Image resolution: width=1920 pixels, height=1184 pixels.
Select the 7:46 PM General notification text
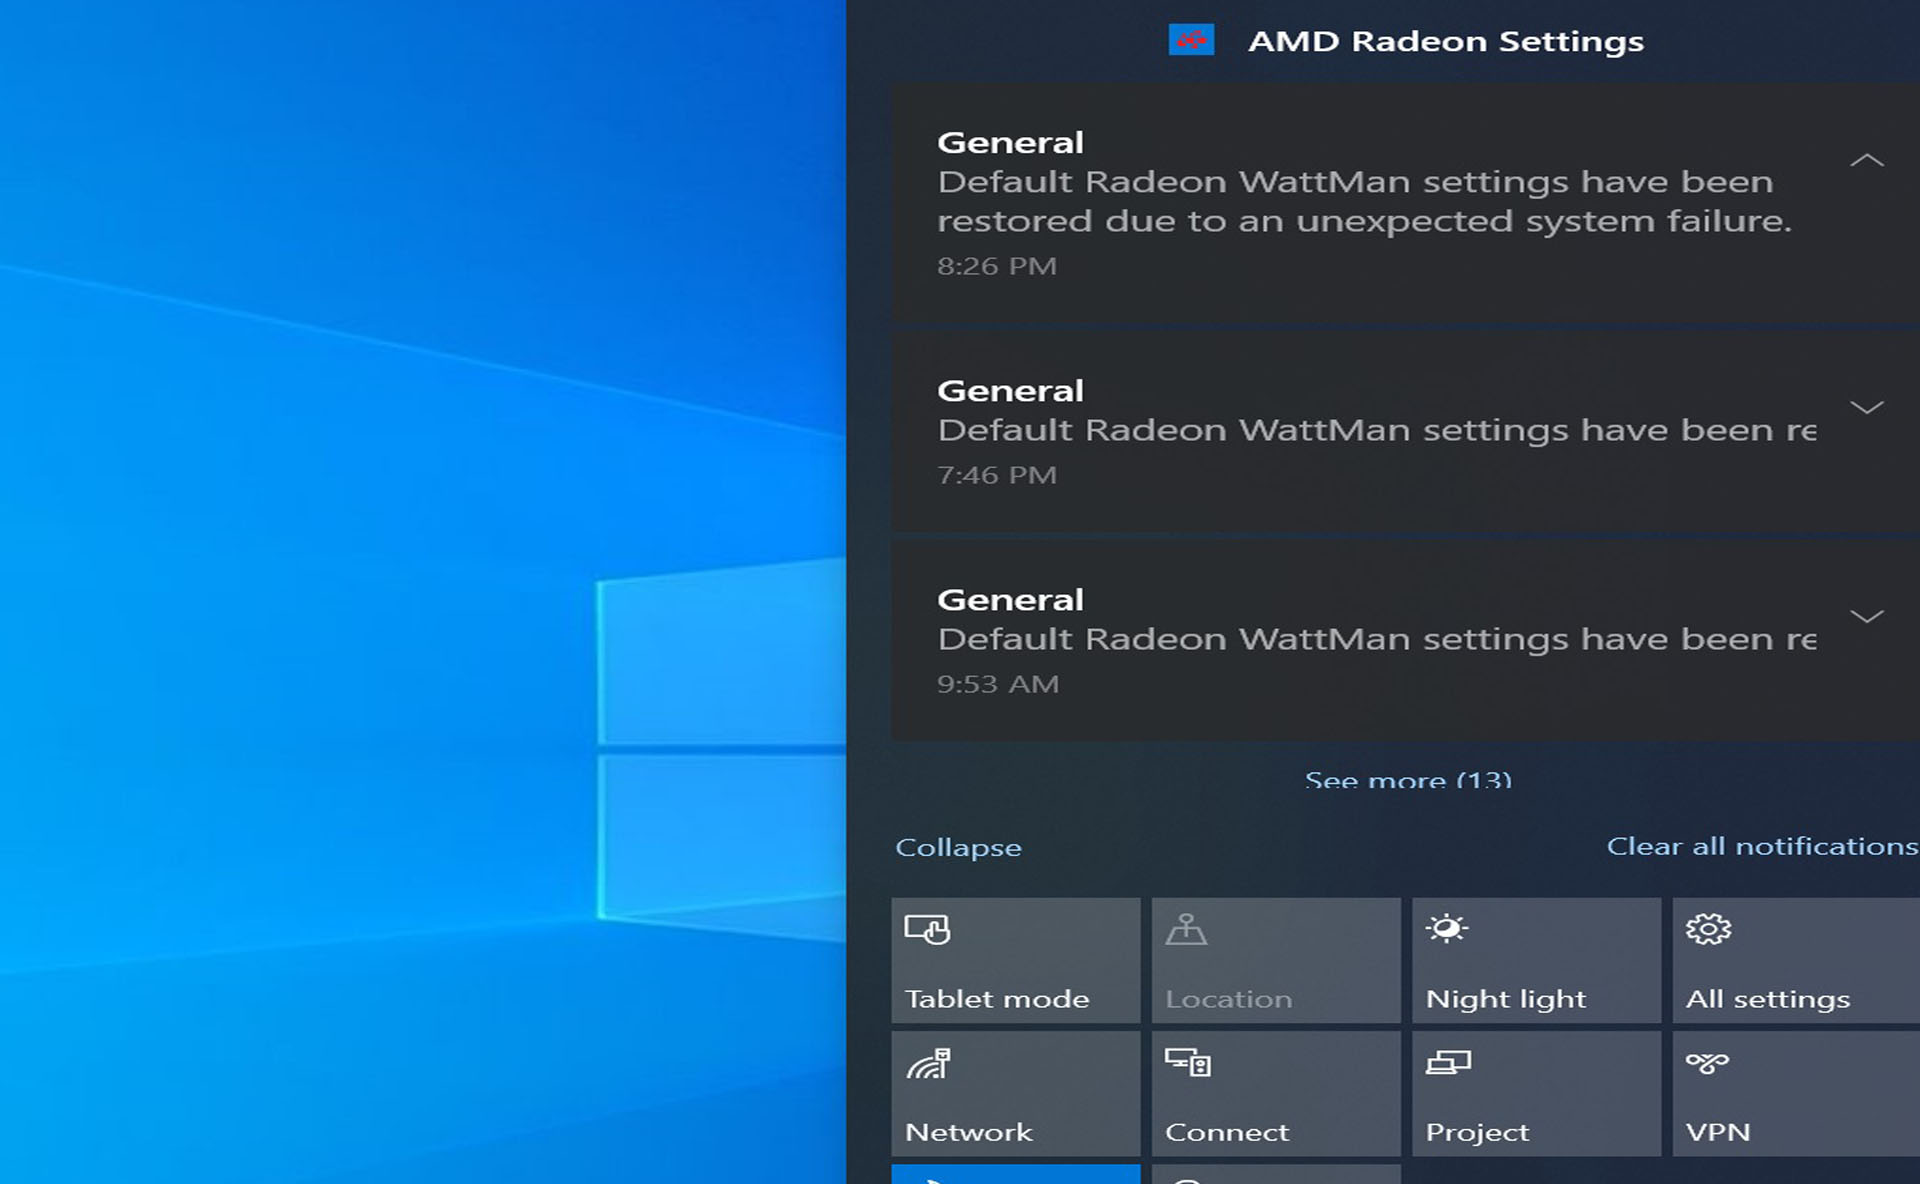point(1376,430)
